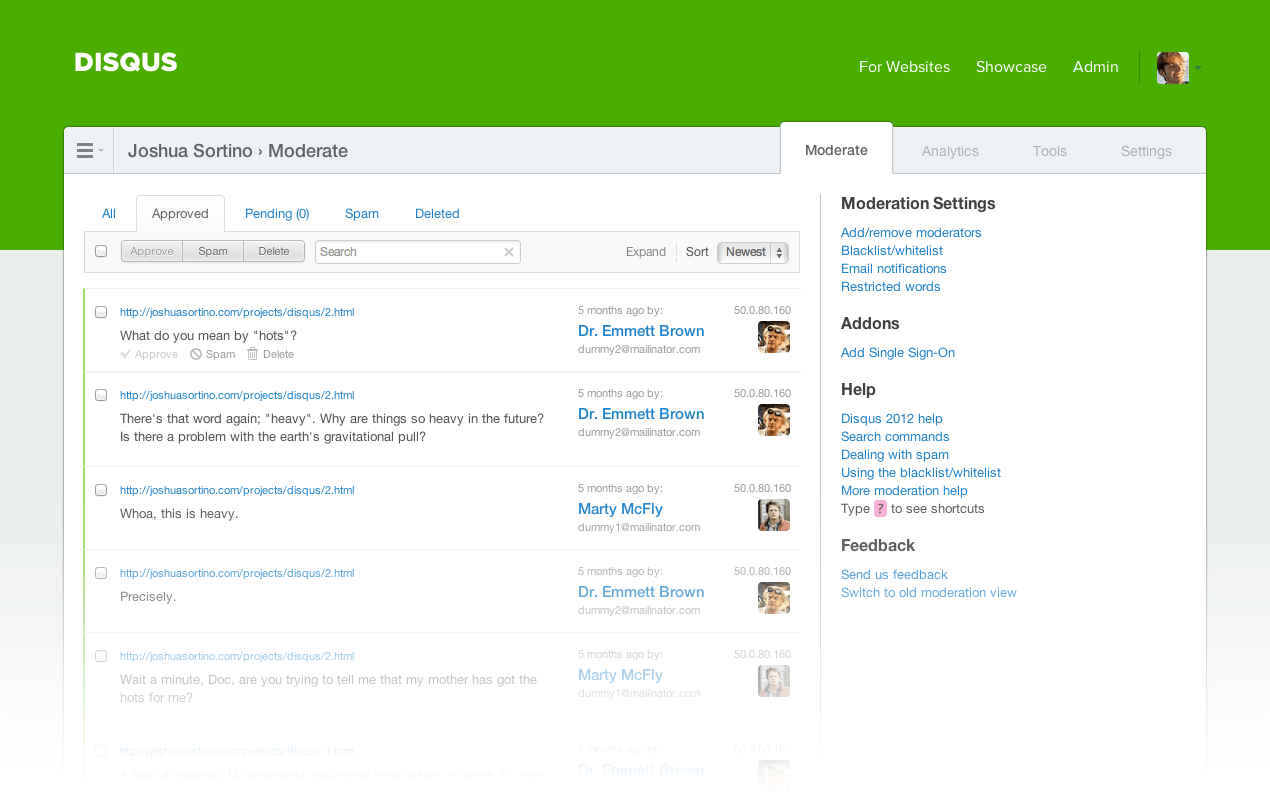Open Dr. Emmett Brown's name on the "hots" comment
Screen dimensions: 1270x796
641,331
